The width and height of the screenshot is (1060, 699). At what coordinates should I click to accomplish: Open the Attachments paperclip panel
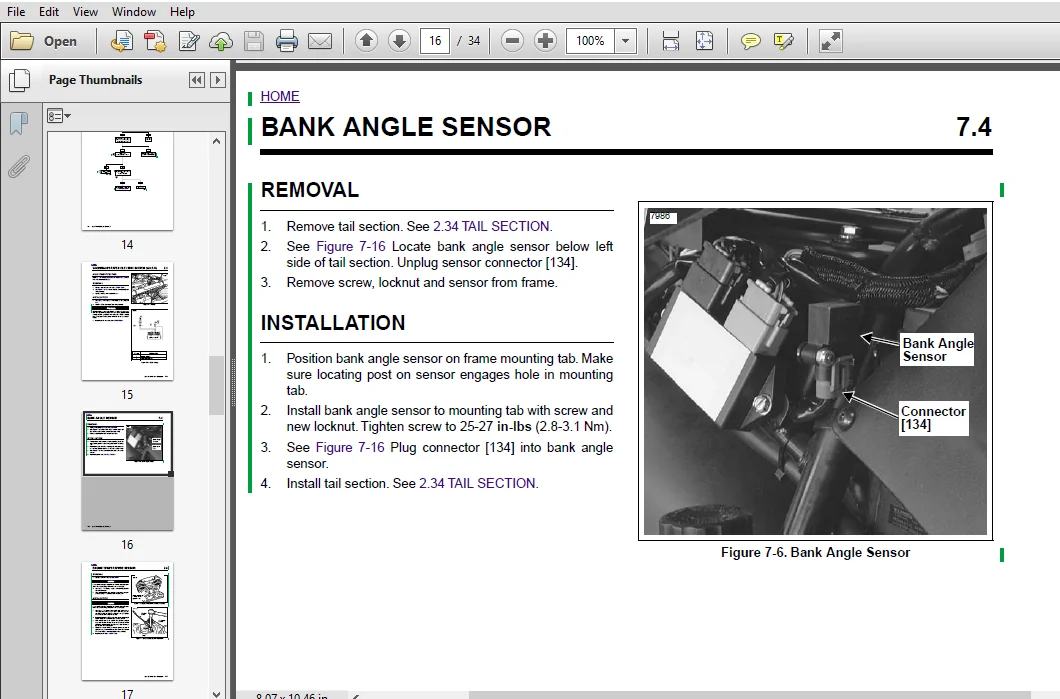pyautogui.click(x=19, y=166)
